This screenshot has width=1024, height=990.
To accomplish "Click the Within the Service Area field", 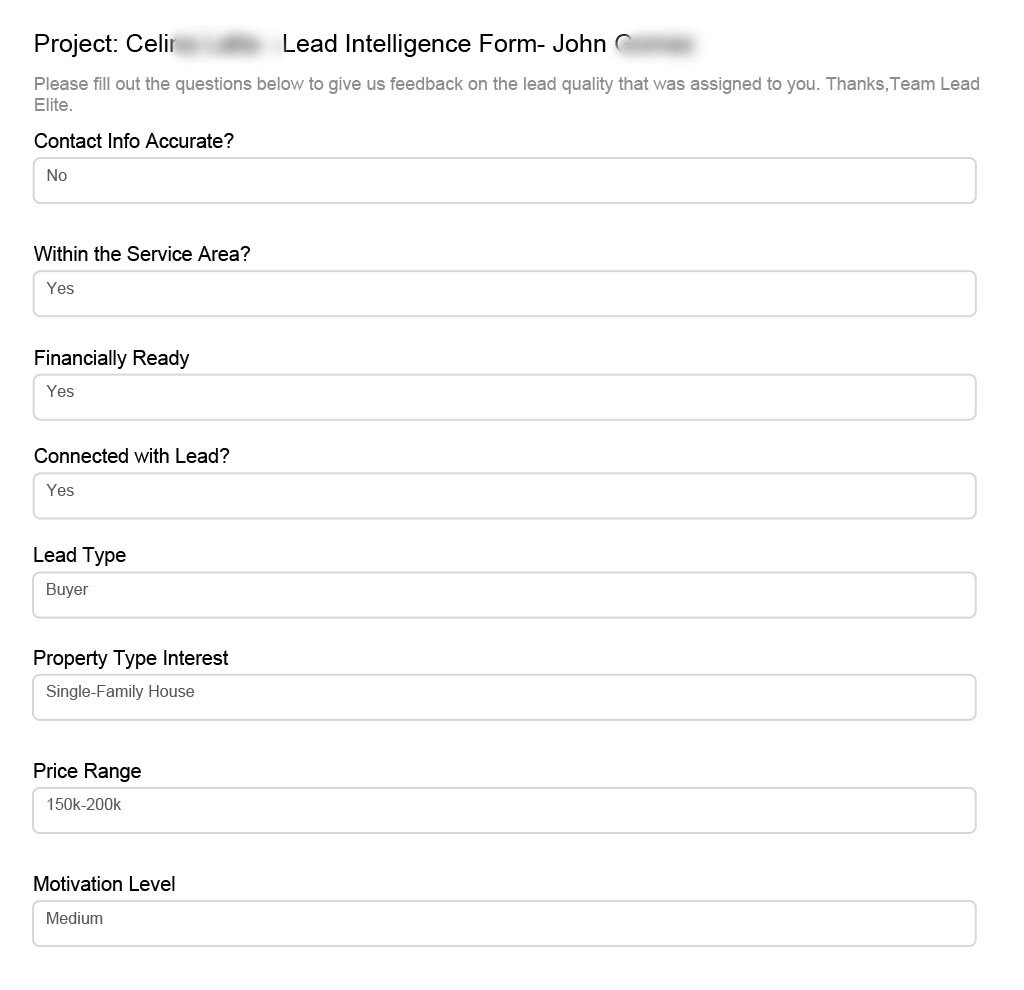I will tap(504, 294).
